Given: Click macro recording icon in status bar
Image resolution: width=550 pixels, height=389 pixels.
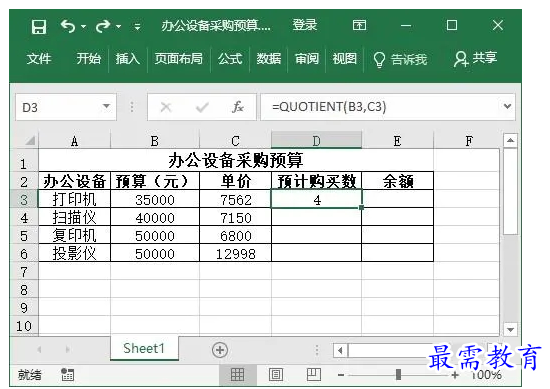Looking at the screenshot, I should 67,374.
